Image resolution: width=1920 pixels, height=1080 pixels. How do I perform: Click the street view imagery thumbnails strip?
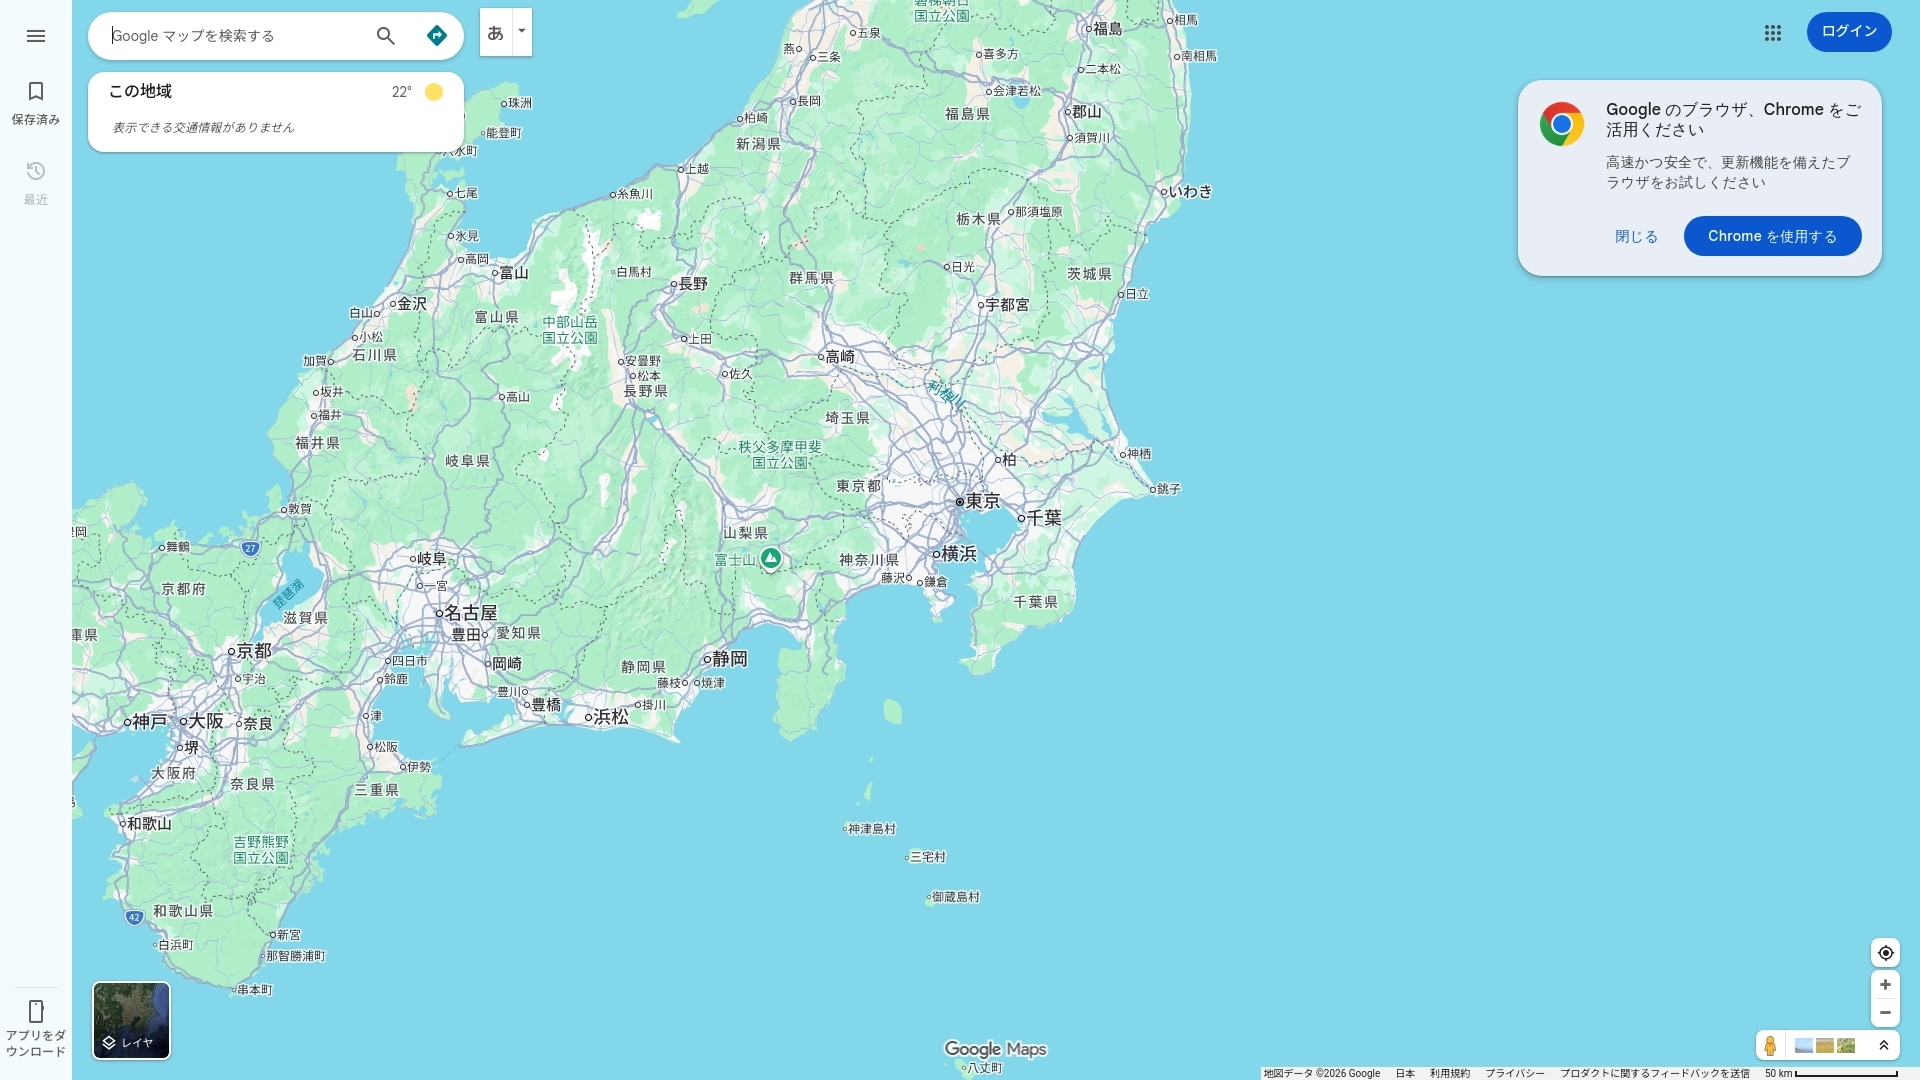tap(1825, 1046)
